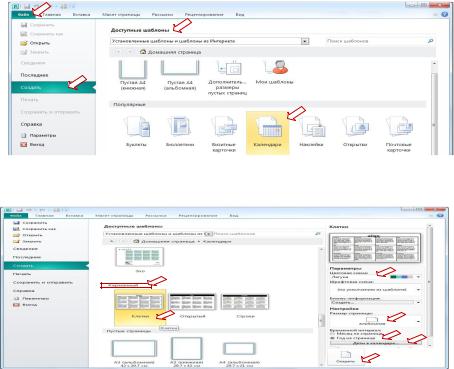Viewport: 454px width, 369px height.
Task: Select Создать in upper window backstage menu
Action: click(53, 87)
